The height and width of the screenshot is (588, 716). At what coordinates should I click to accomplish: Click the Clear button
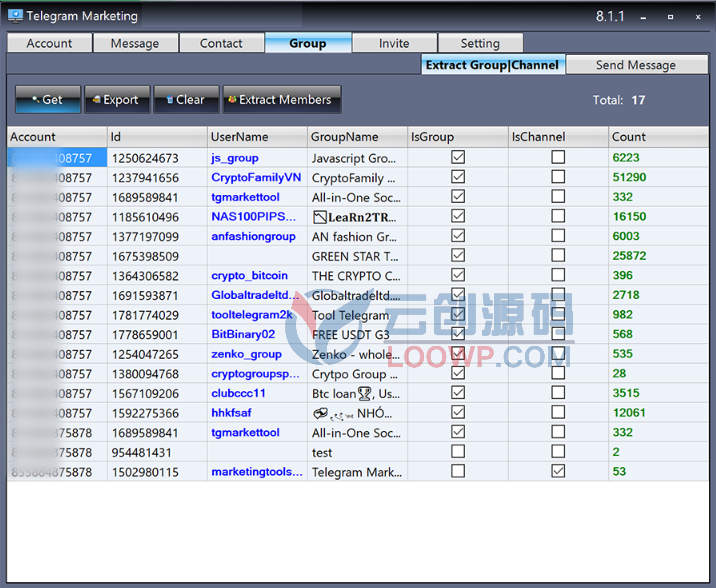(186, 100)
